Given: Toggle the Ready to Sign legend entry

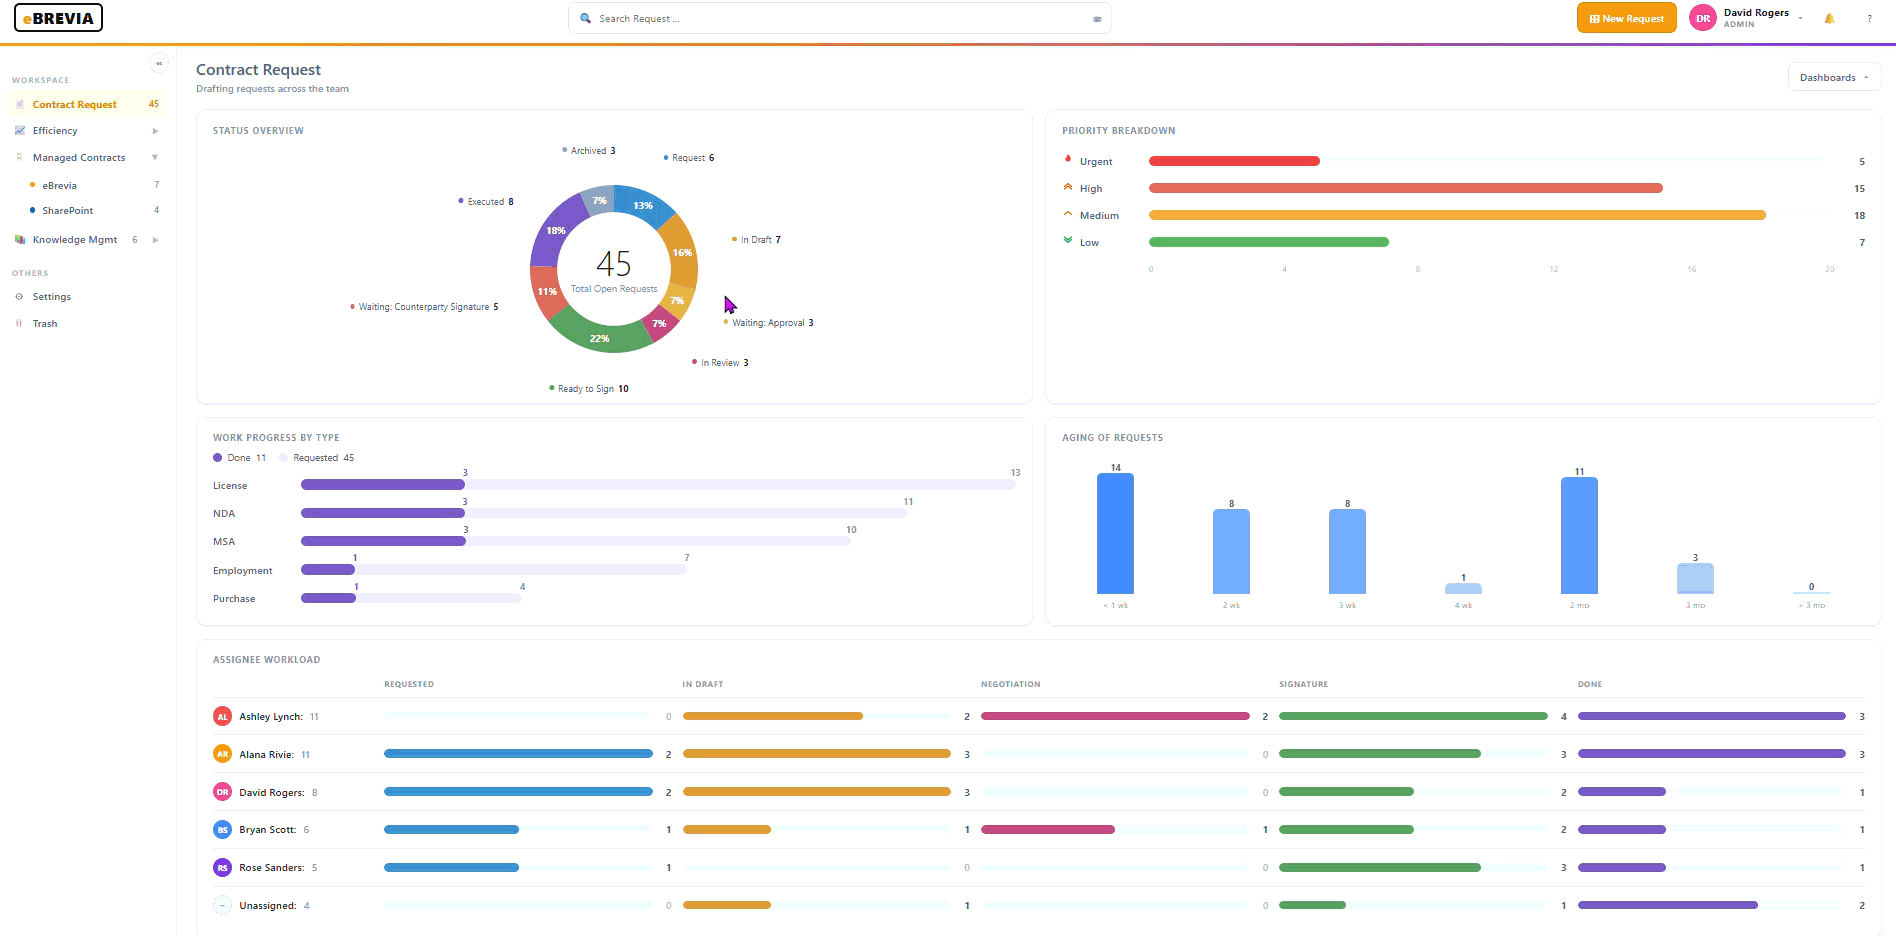Looking at the screenshot, I should click(589, 389).
